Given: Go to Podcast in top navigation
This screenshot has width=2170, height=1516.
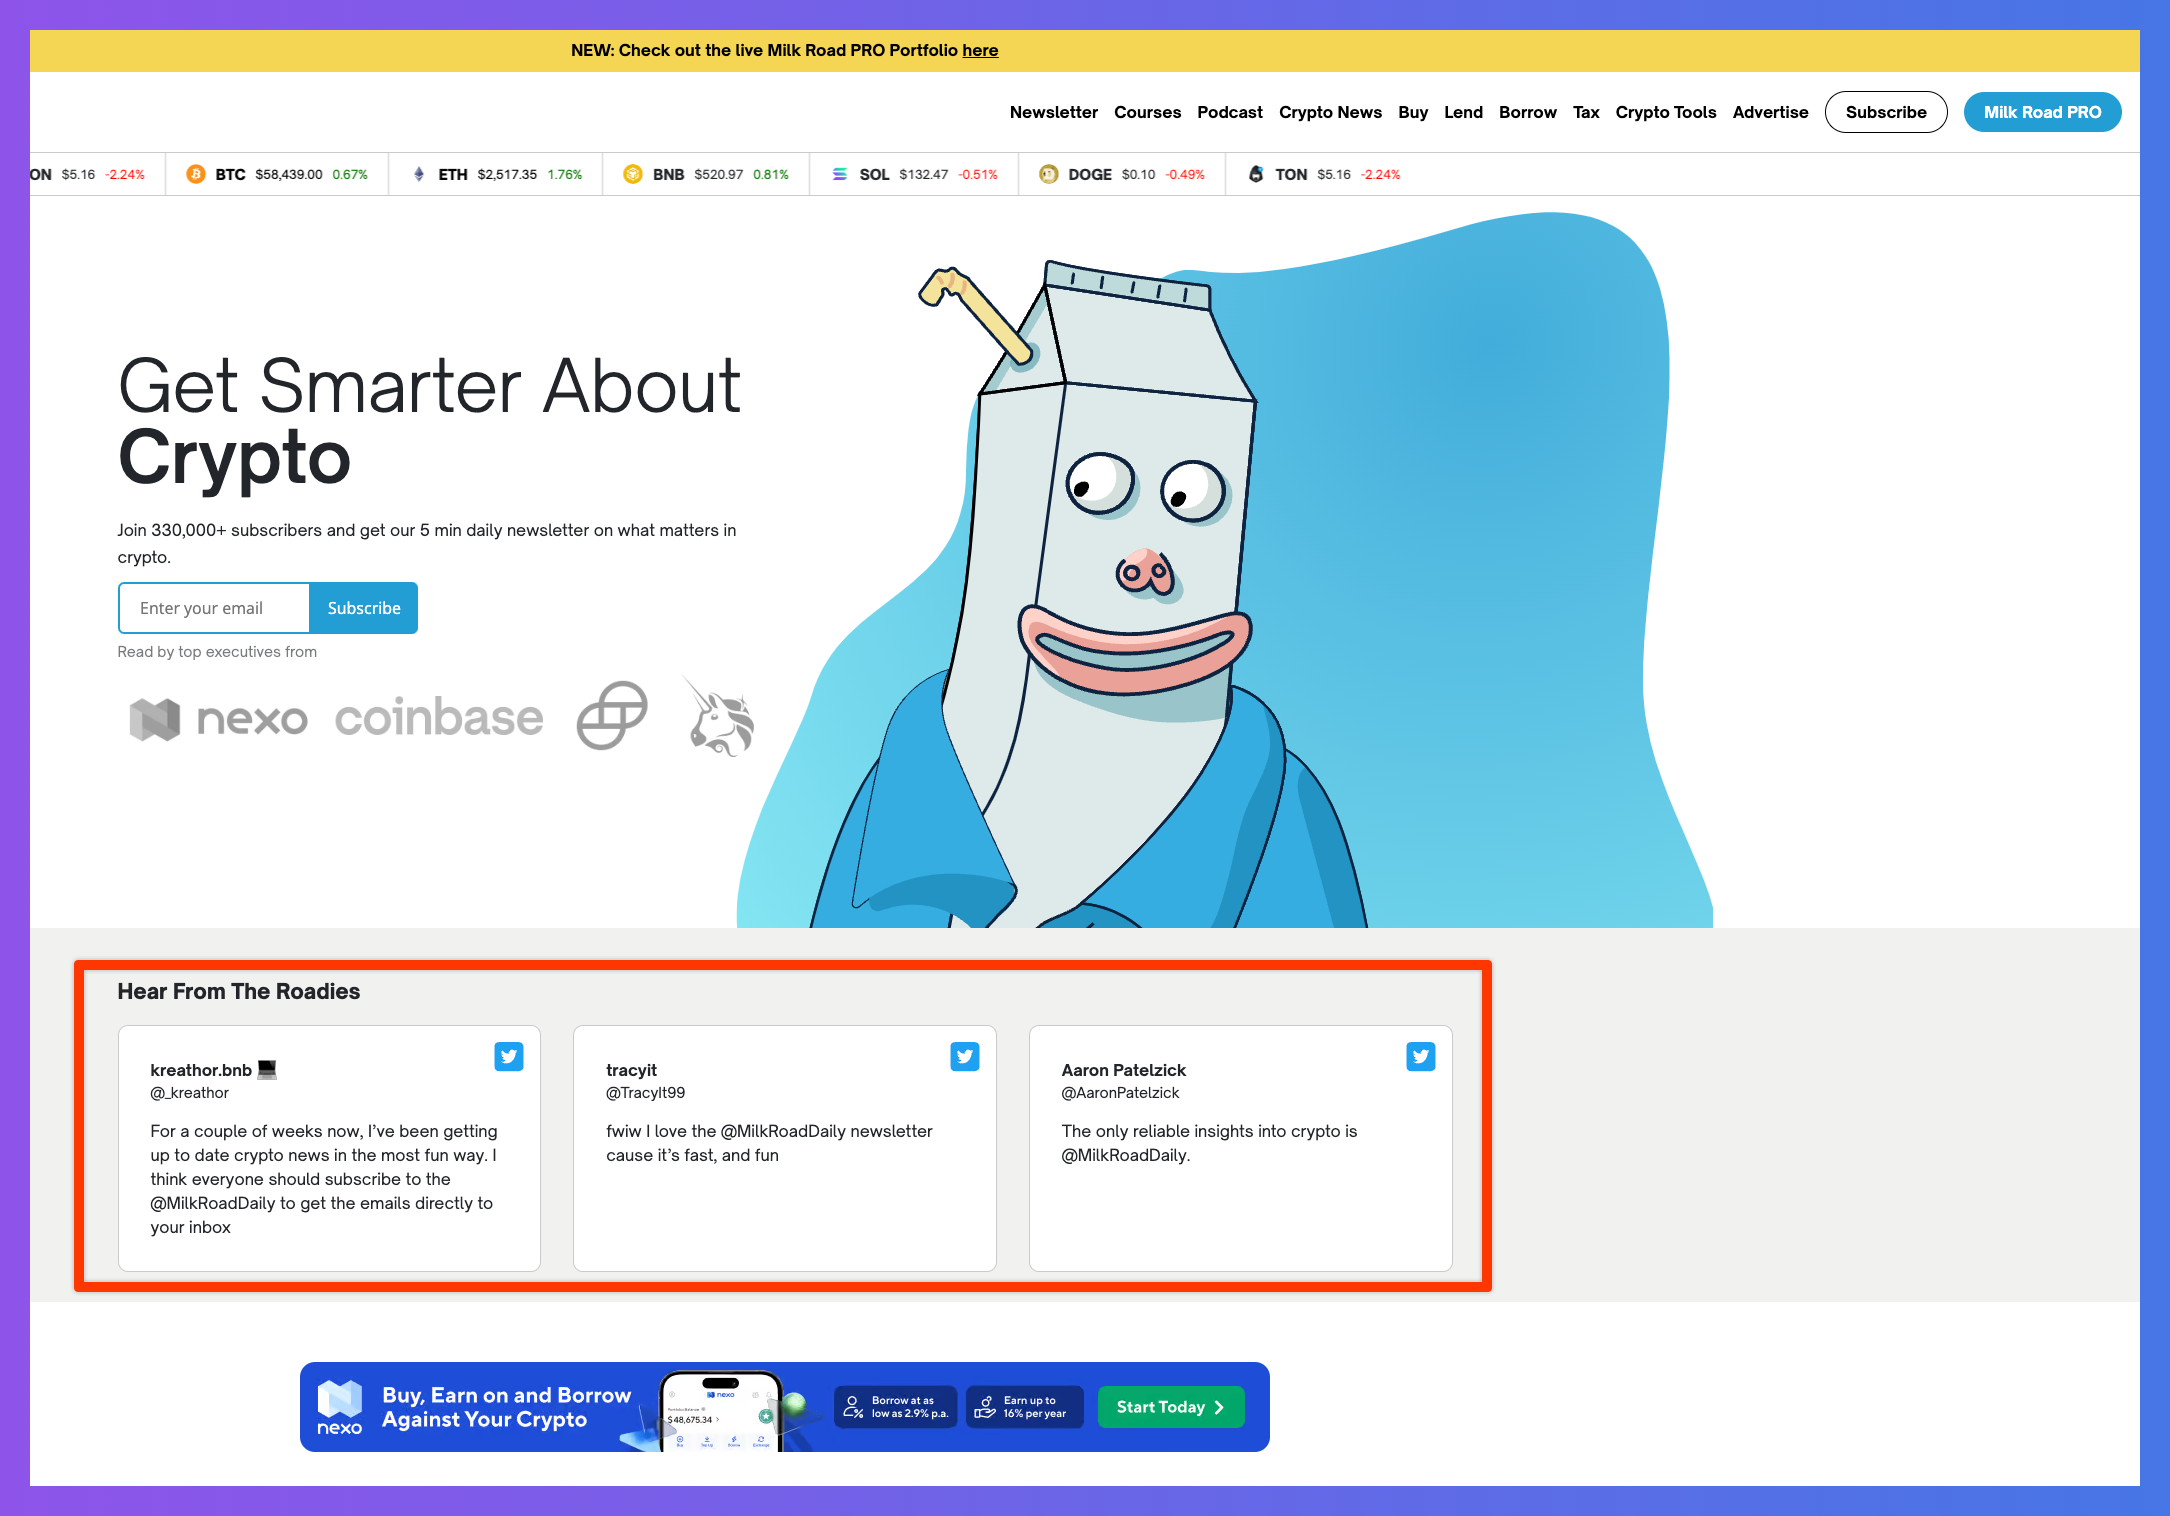Looking at the screenshot, I should tap(1229, 112).
